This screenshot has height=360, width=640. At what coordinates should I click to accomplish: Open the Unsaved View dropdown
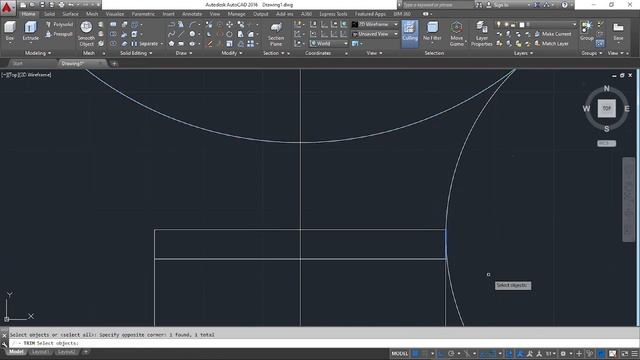[x=375, y=34]
